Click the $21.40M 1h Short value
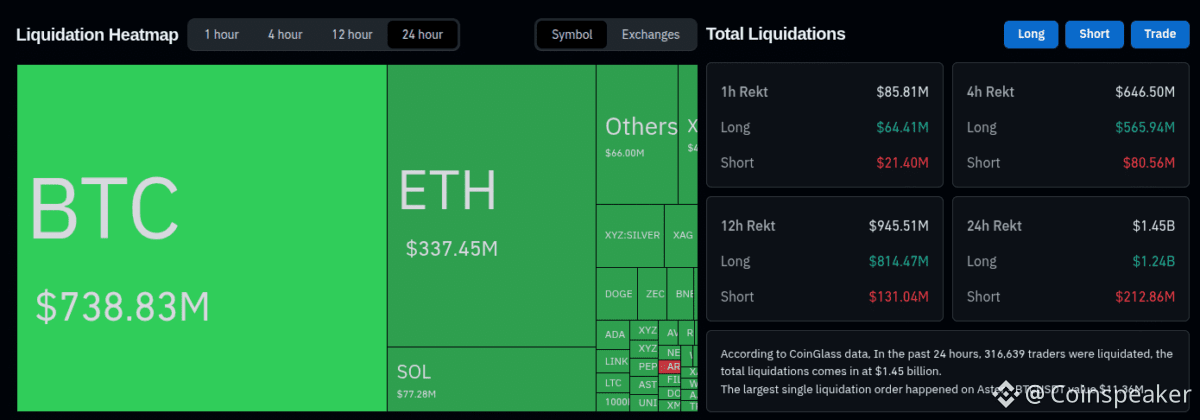Viewport: 1200px width, 420px height. 902,162
